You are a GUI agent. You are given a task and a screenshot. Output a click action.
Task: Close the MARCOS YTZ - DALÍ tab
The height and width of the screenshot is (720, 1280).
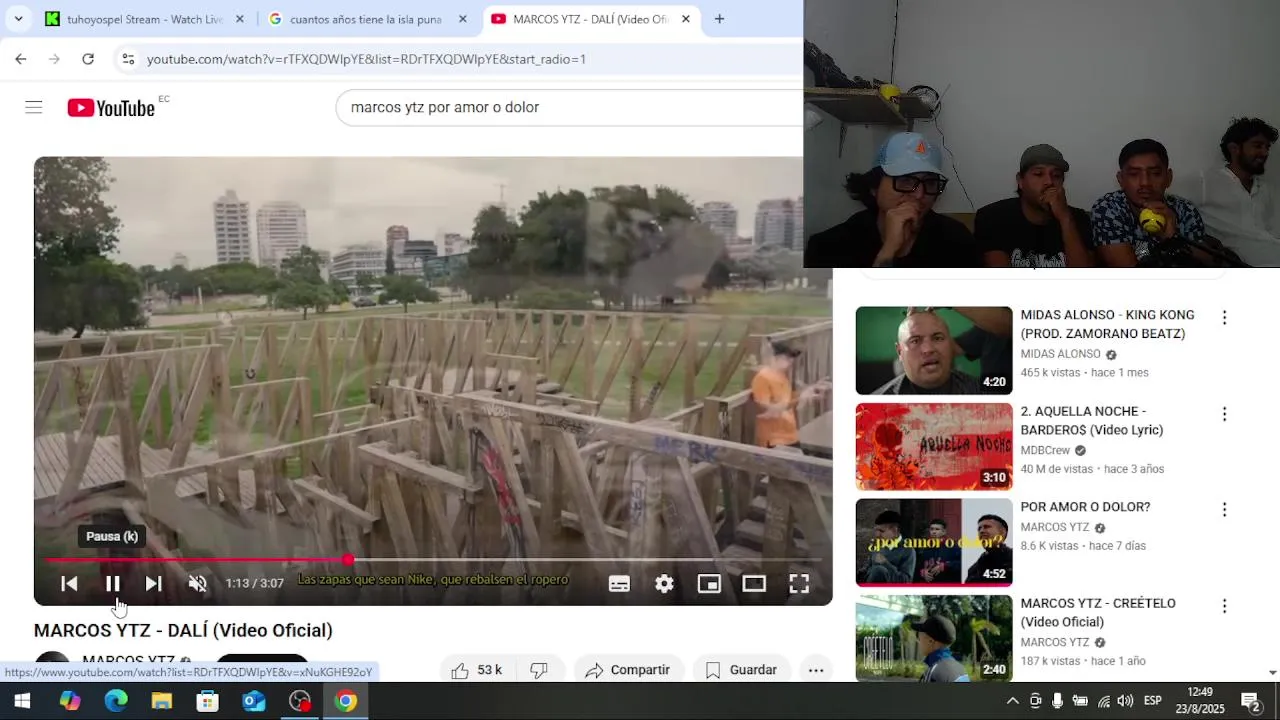[685, 19]
